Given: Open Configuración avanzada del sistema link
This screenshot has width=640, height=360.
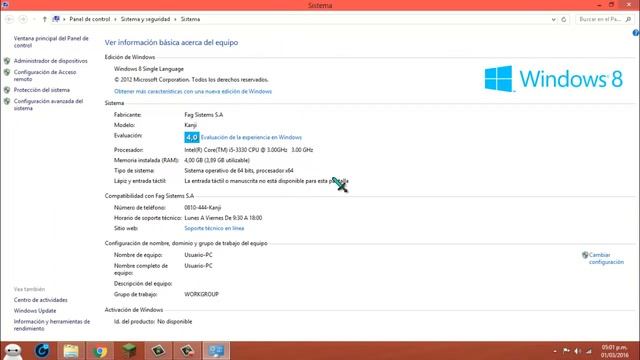Looking at the screenshot, I should 48,104.
